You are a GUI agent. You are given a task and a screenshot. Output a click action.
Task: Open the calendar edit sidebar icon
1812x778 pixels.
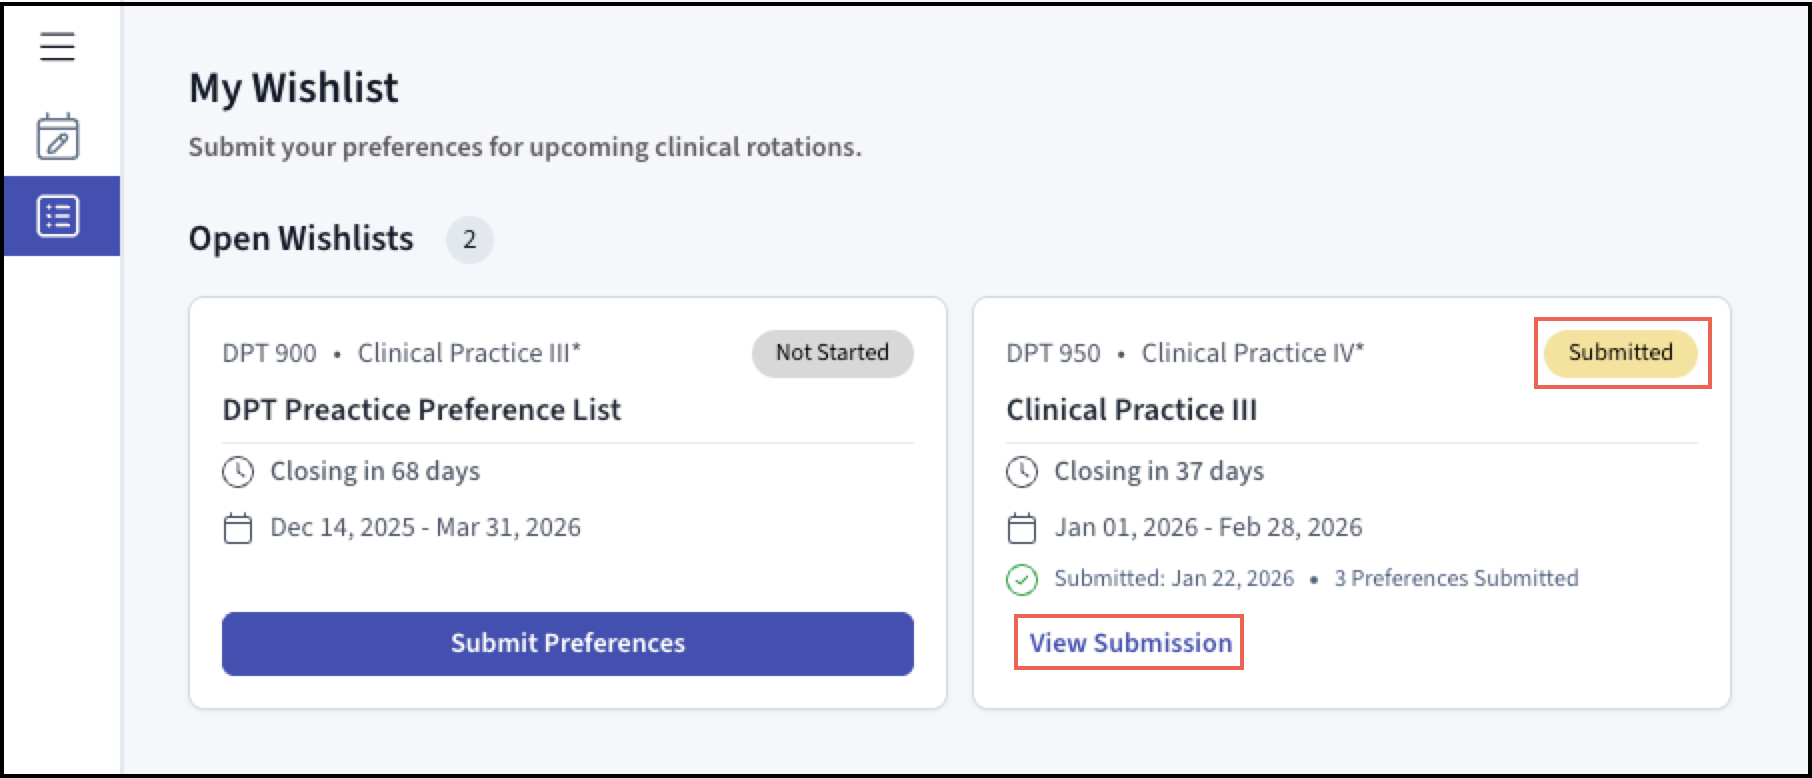(58, 137)
